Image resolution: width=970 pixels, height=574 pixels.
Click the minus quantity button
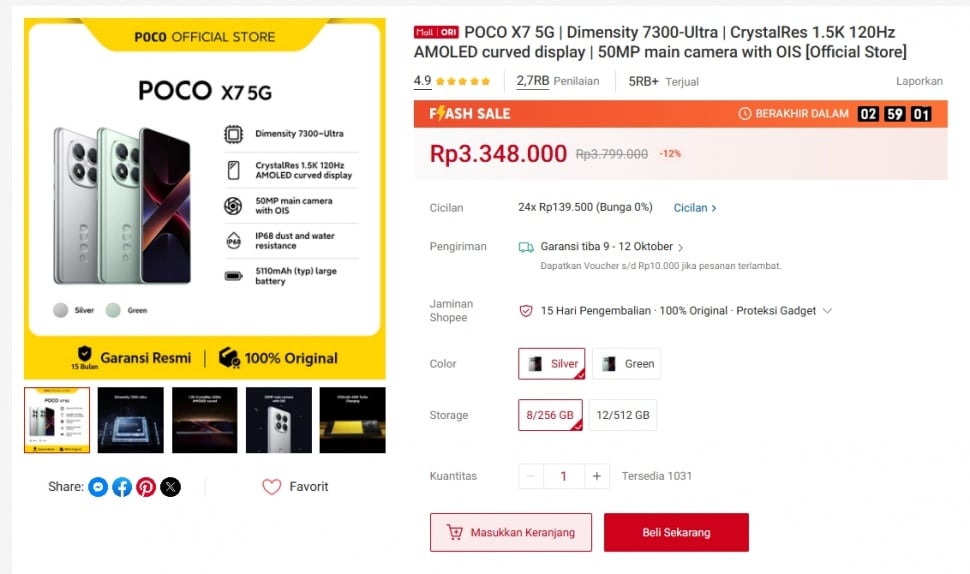pos(531,476)
